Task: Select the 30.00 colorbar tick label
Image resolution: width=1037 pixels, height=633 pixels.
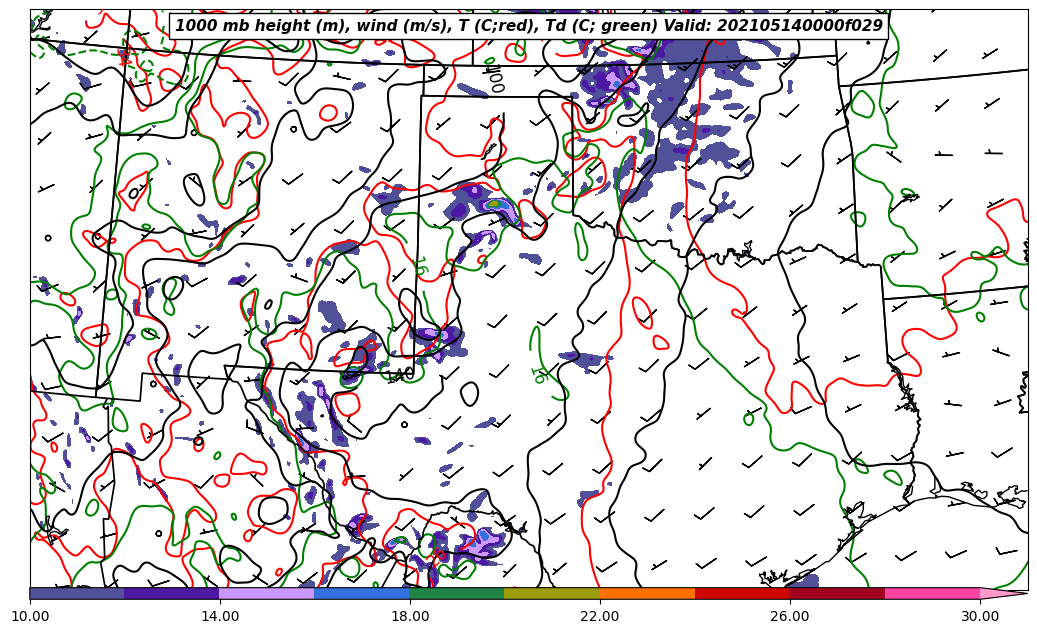Action: click(980, 616)
